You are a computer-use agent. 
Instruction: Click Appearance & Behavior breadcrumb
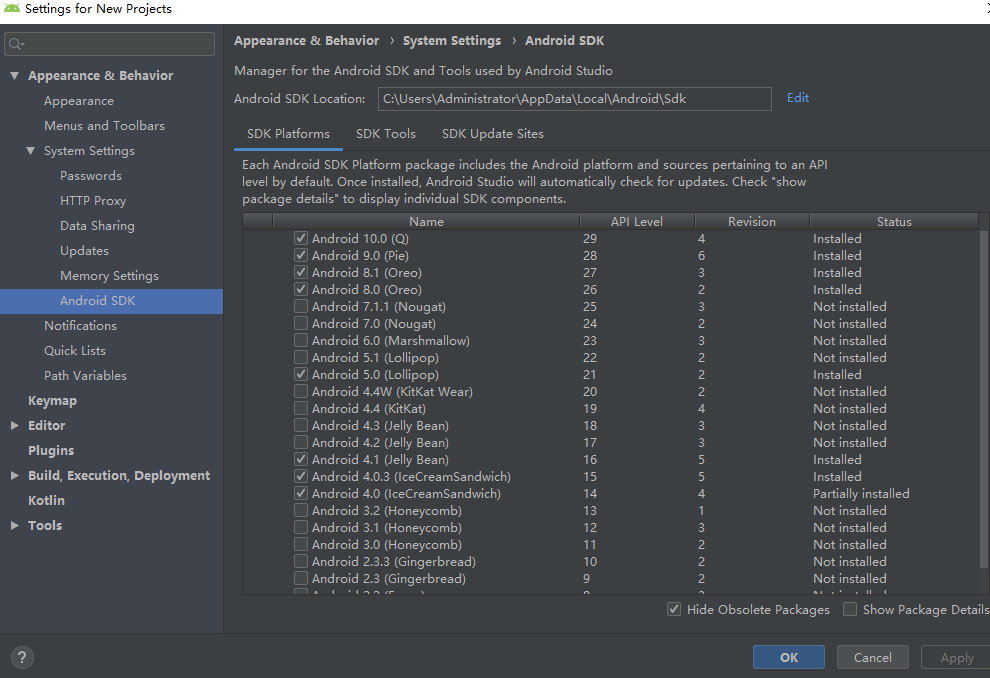[306, 41]
